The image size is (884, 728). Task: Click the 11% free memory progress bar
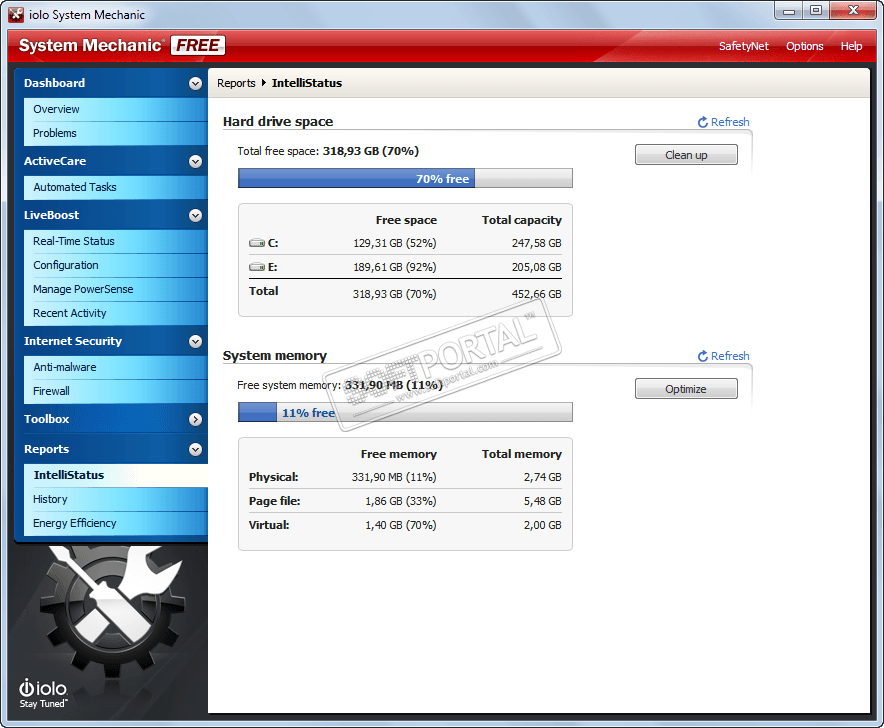[405, 412]
